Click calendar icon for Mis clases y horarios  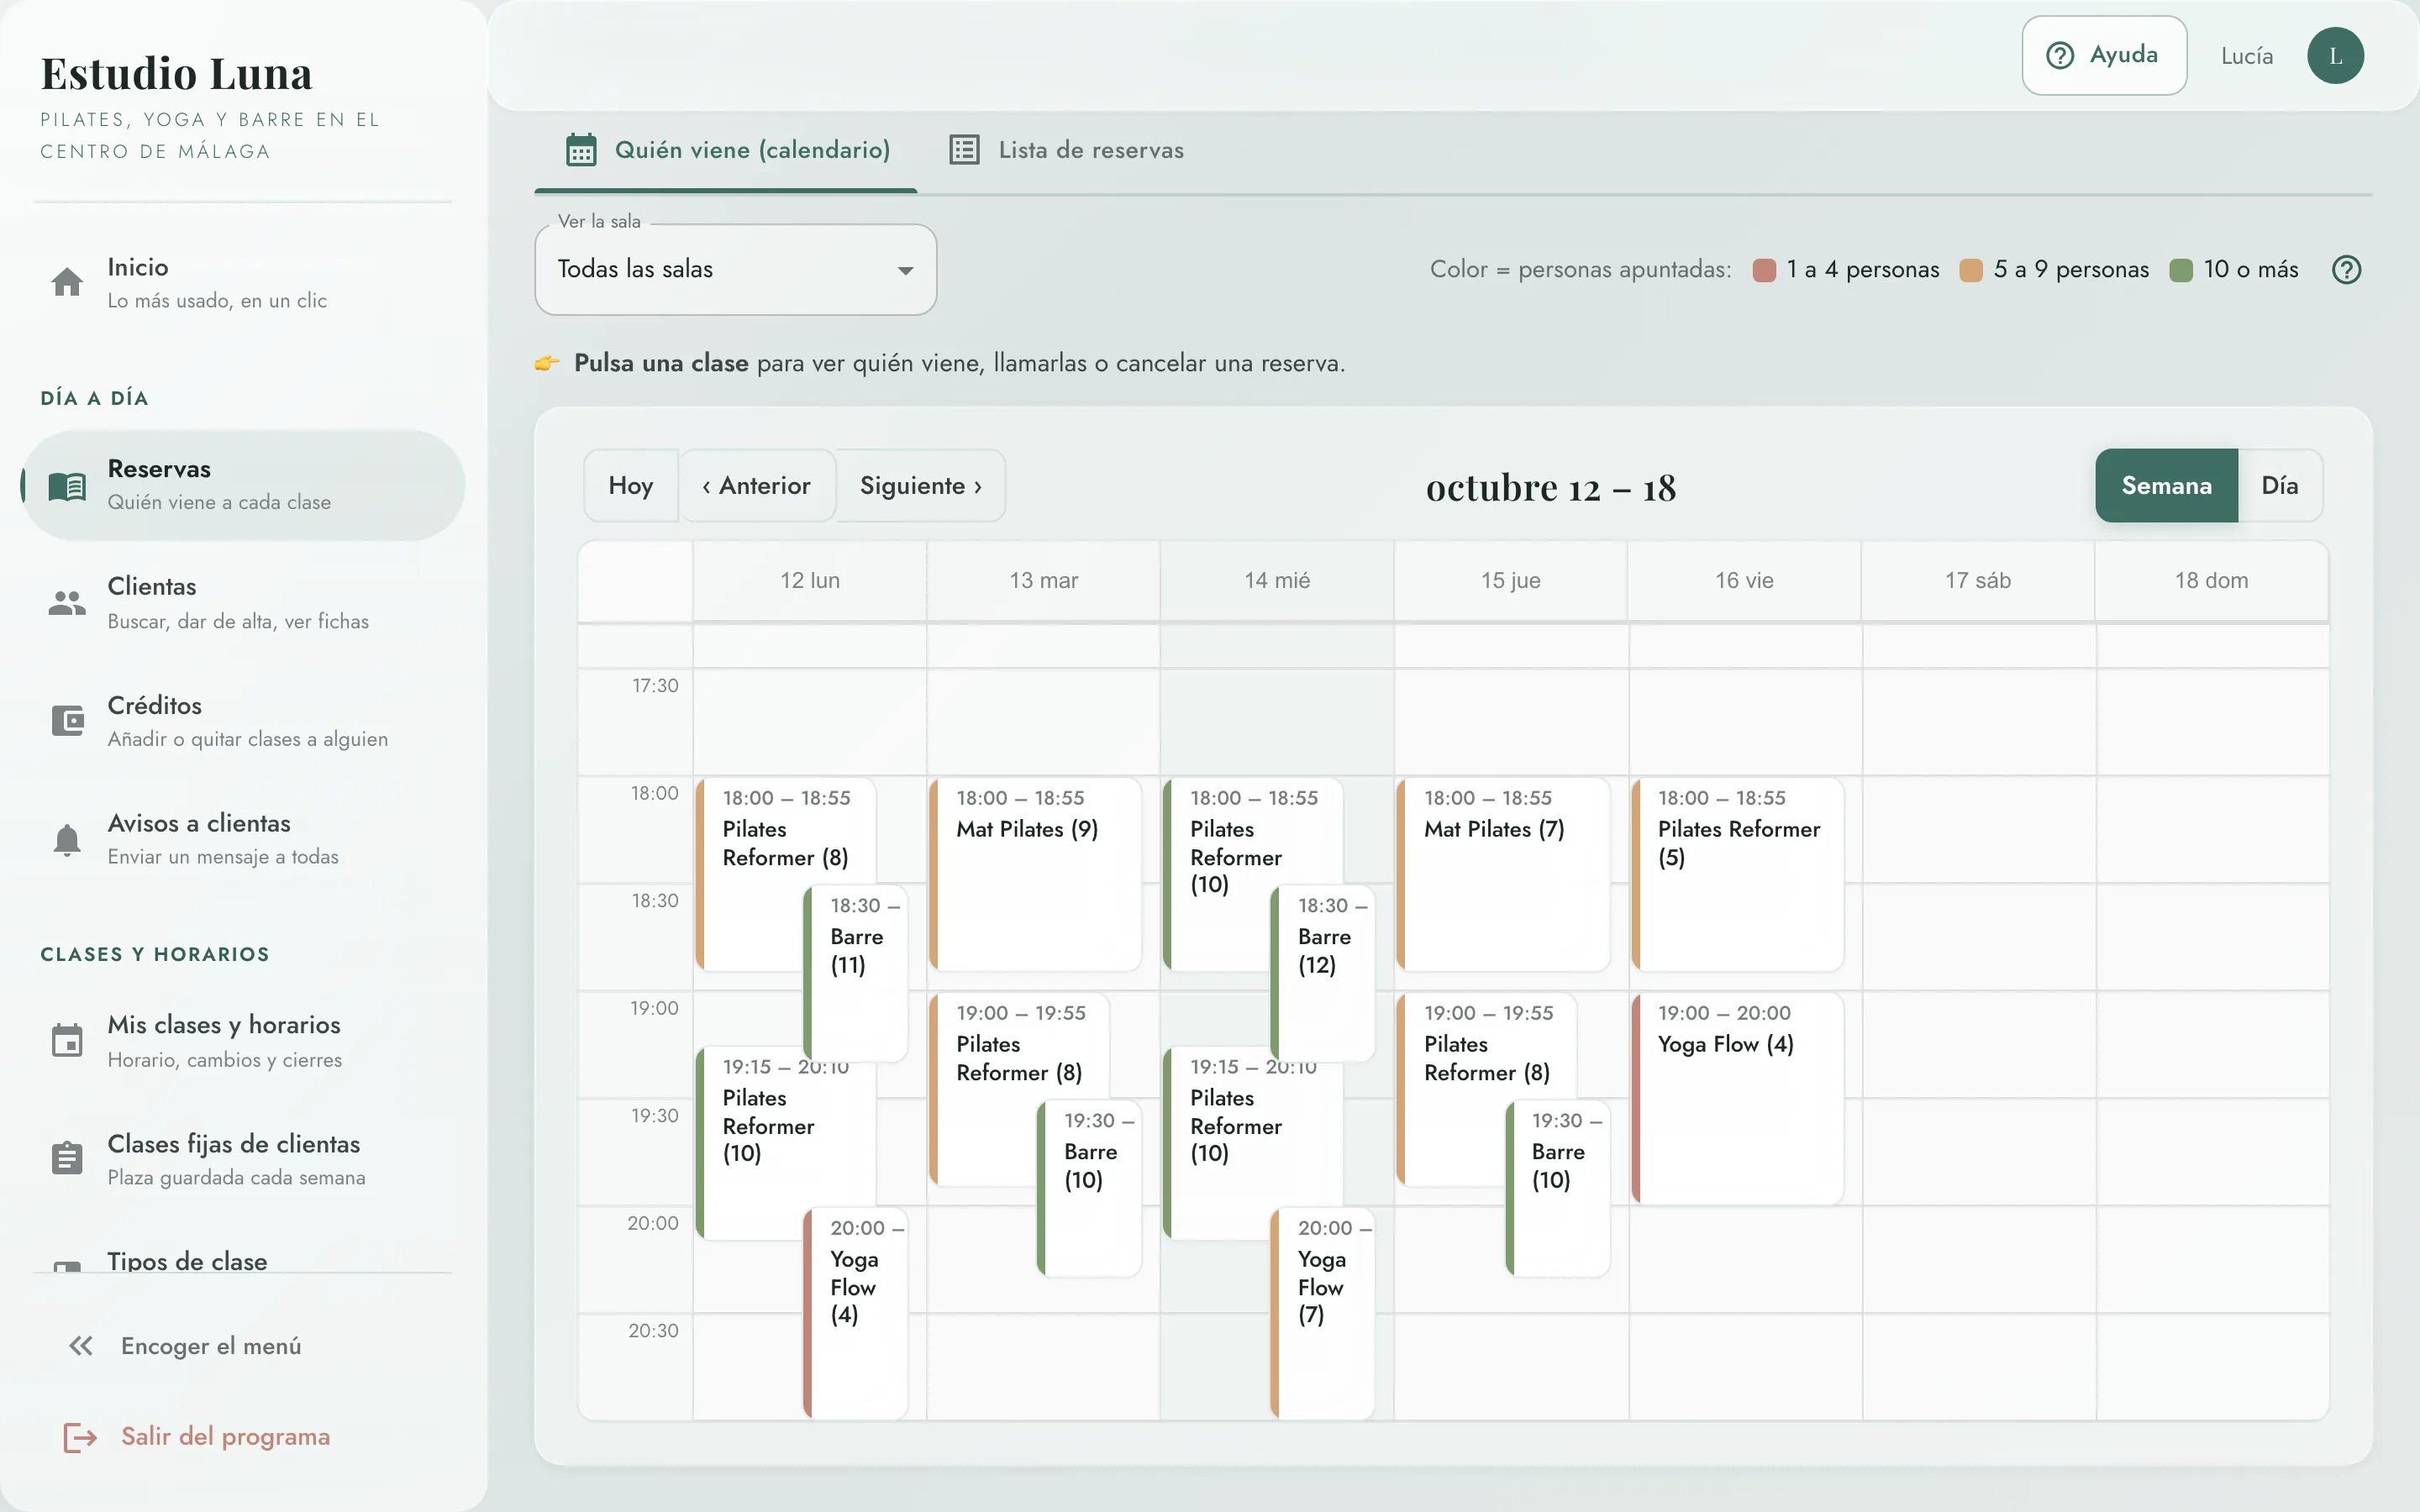coord(67,1040)
